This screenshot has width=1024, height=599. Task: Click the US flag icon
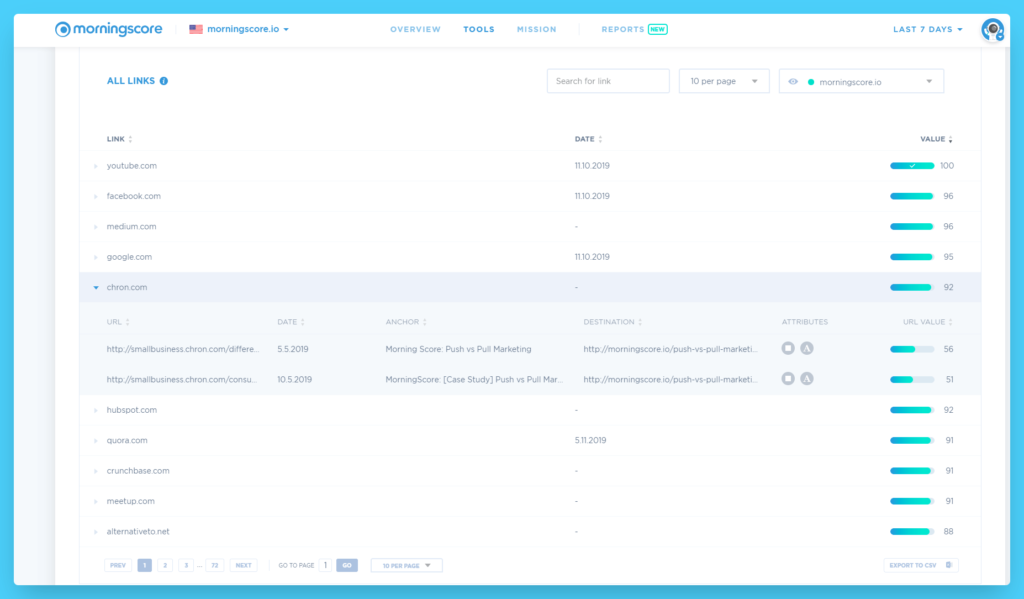click(196, 29)
